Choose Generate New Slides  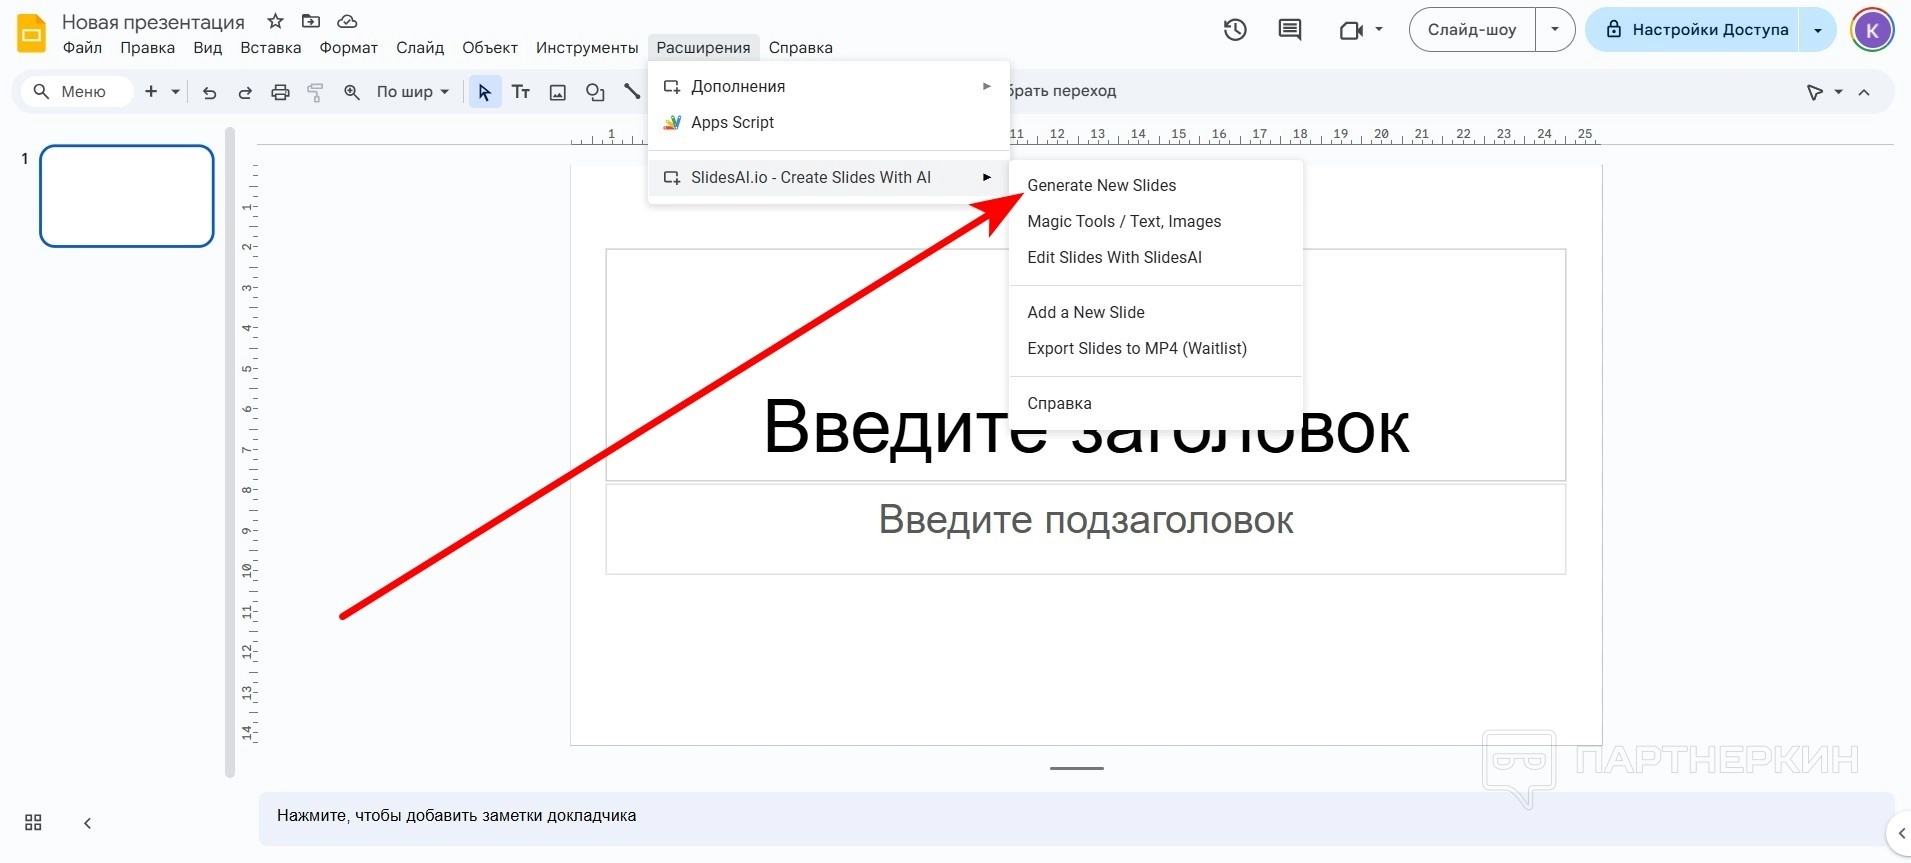tap(1101, 185)
